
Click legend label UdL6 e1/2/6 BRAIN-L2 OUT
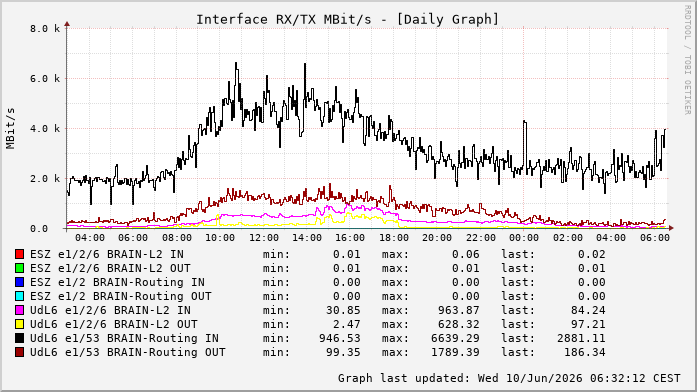click(x=114, y=324)
